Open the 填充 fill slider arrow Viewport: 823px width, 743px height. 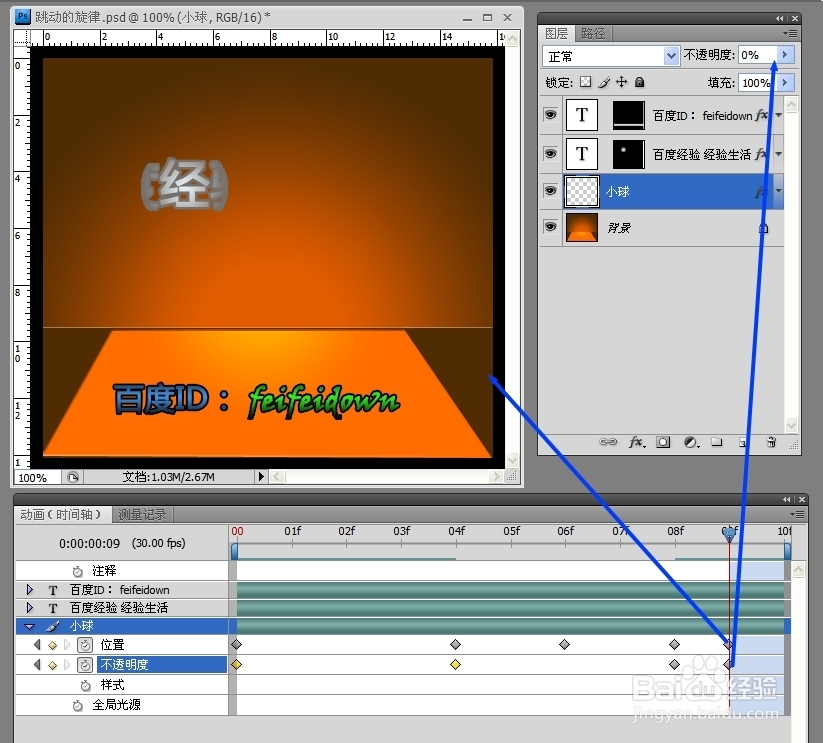coord(785,82)
